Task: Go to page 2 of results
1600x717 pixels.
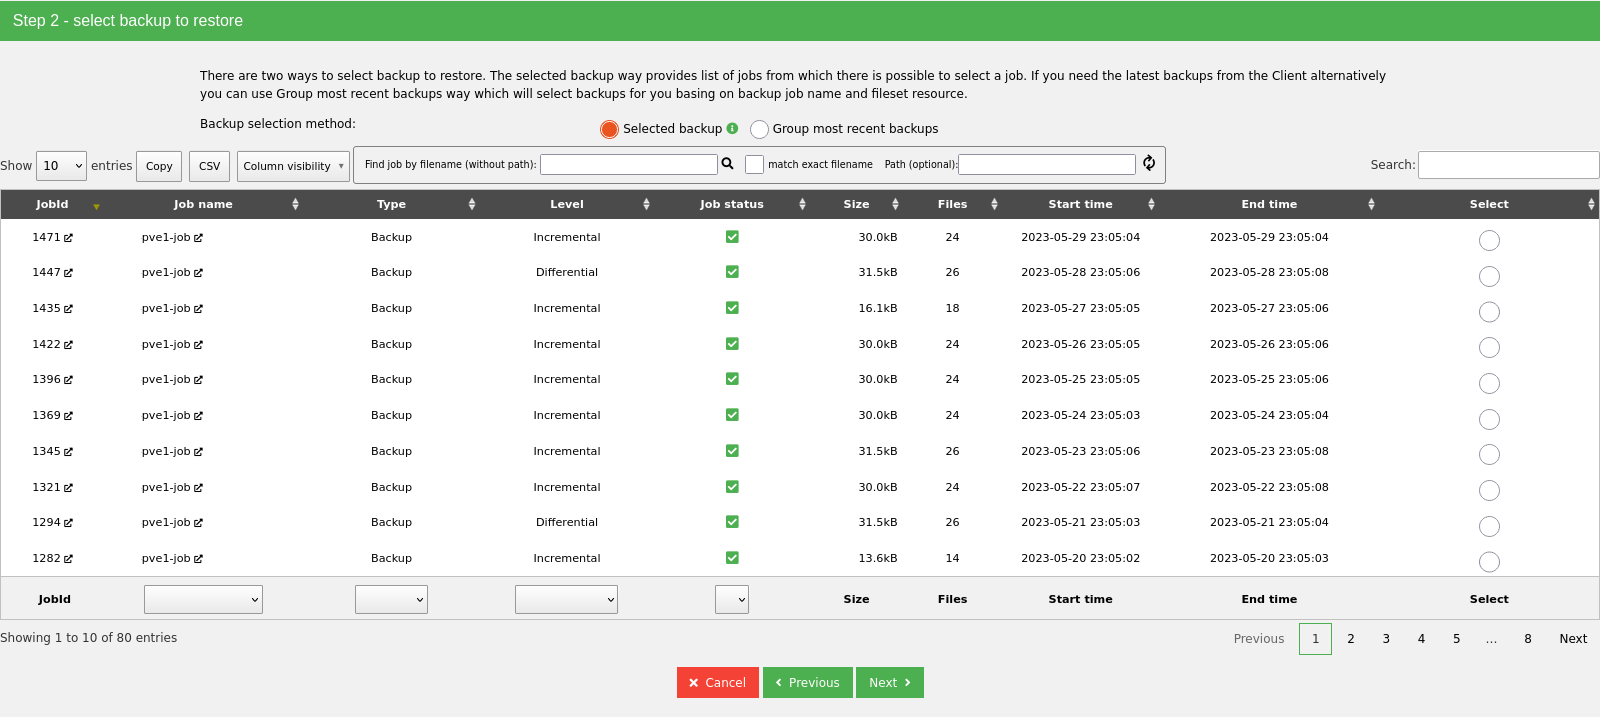Action: [1350, 639]
